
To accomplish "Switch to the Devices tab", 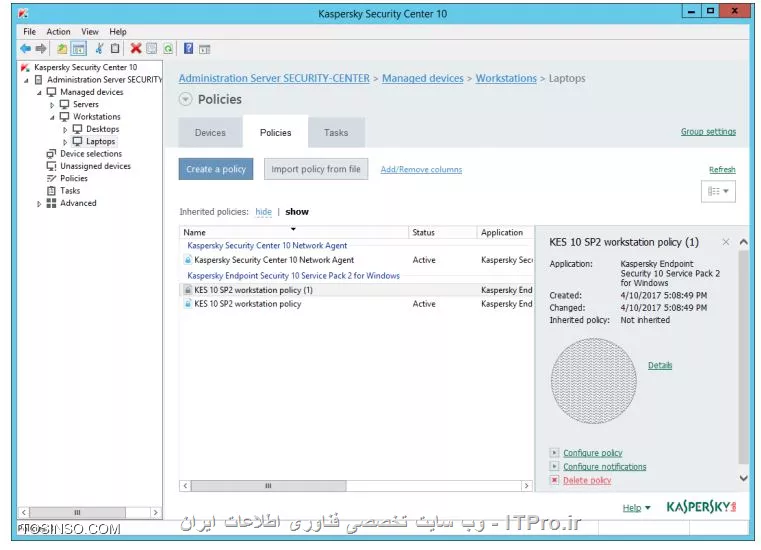I will pos(210,133).
